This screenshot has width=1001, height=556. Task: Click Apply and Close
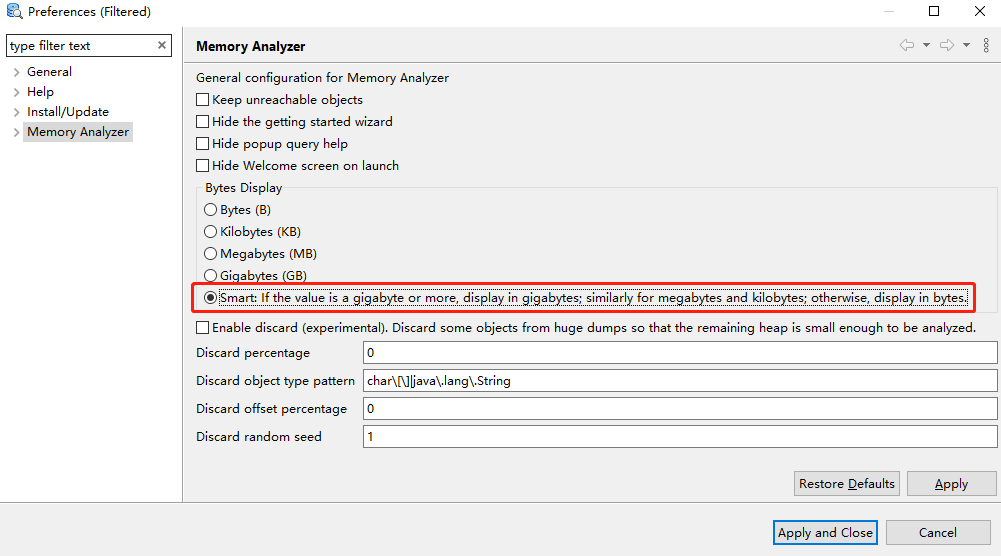(825, 532)
